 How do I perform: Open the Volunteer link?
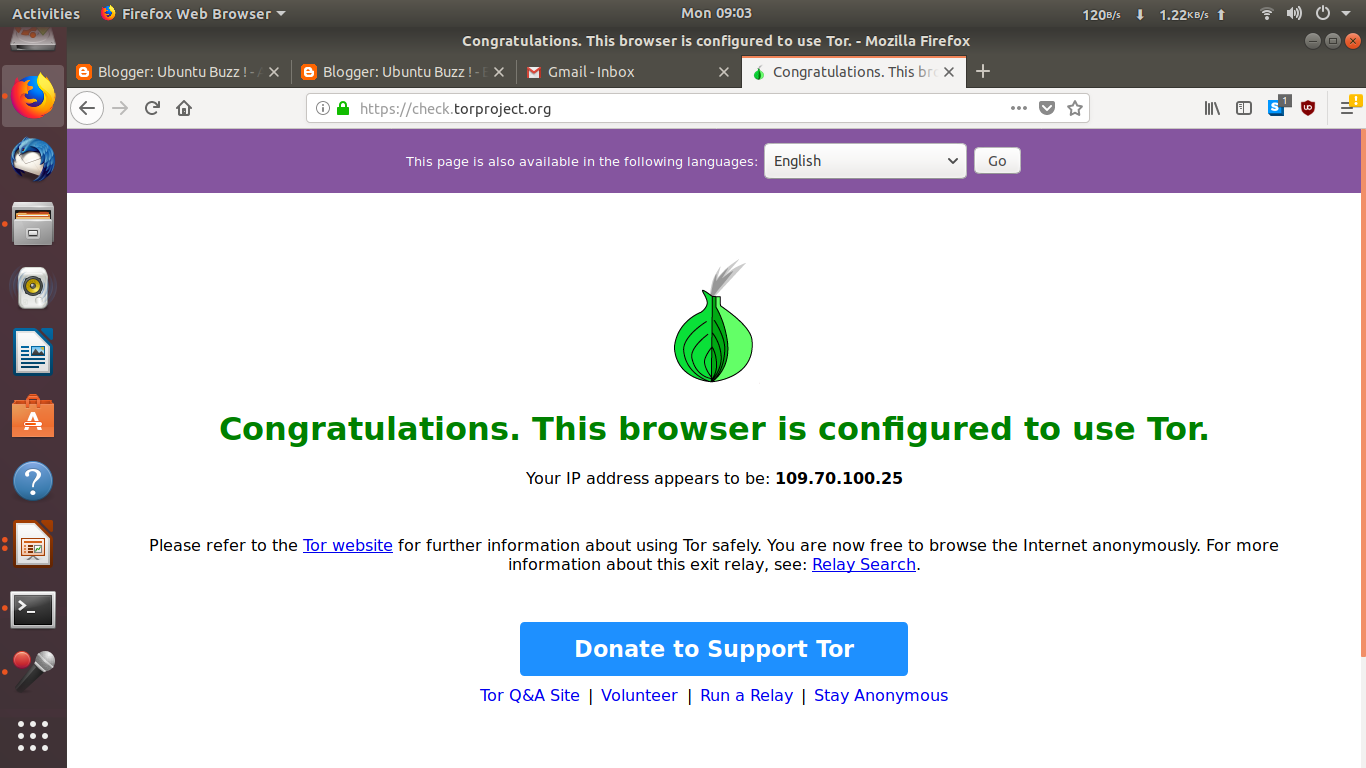[639, 695]
